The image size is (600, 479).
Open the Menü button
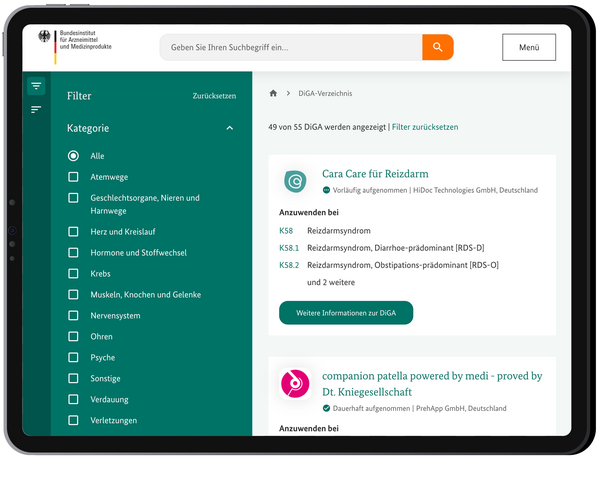(529, 47)
